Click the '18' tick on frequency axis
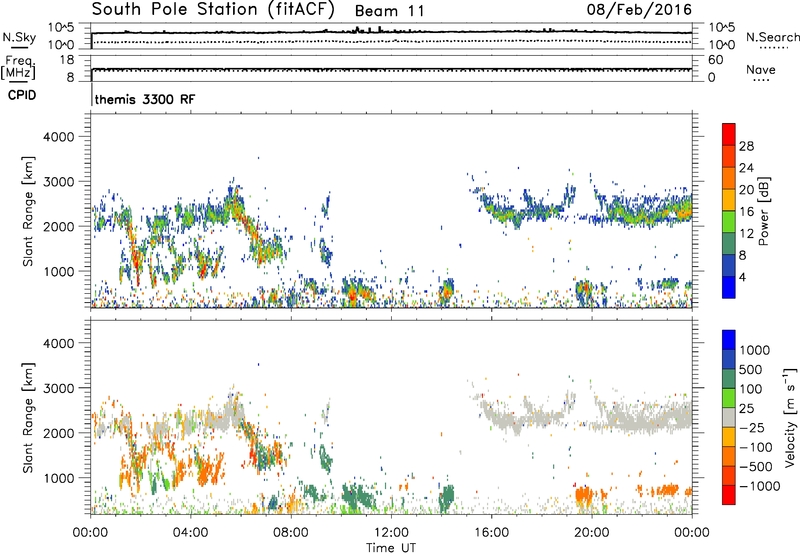Viewport: 800px width, 554px height. (67, 60)
